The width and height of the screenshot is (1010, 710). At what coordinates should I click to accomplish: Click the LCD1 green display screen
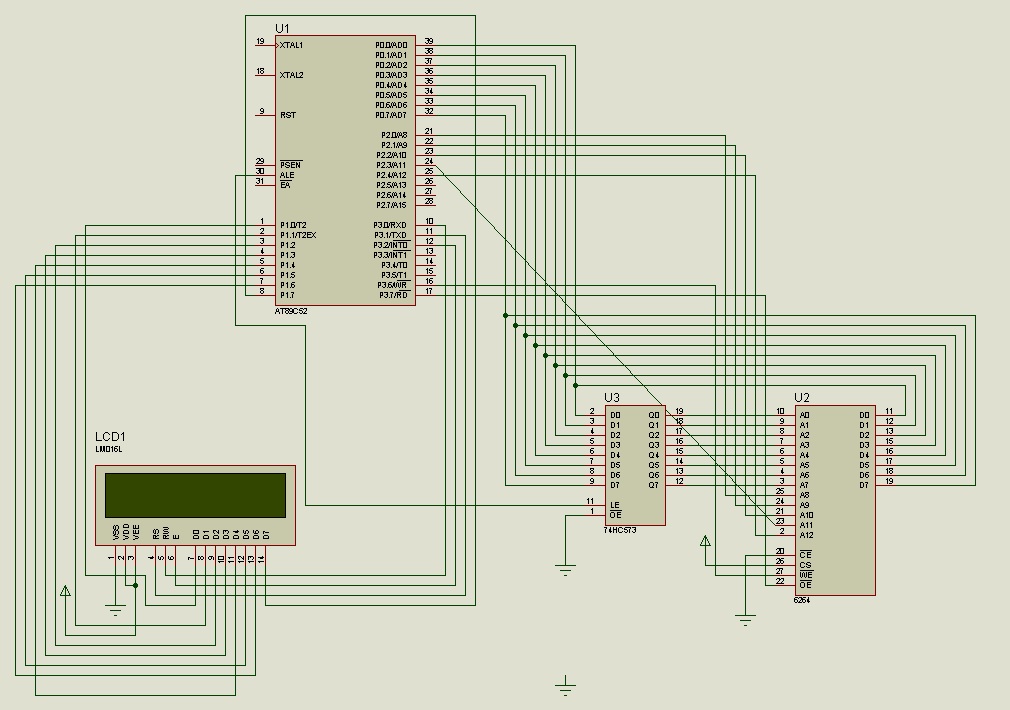click(x=195, y=495)
